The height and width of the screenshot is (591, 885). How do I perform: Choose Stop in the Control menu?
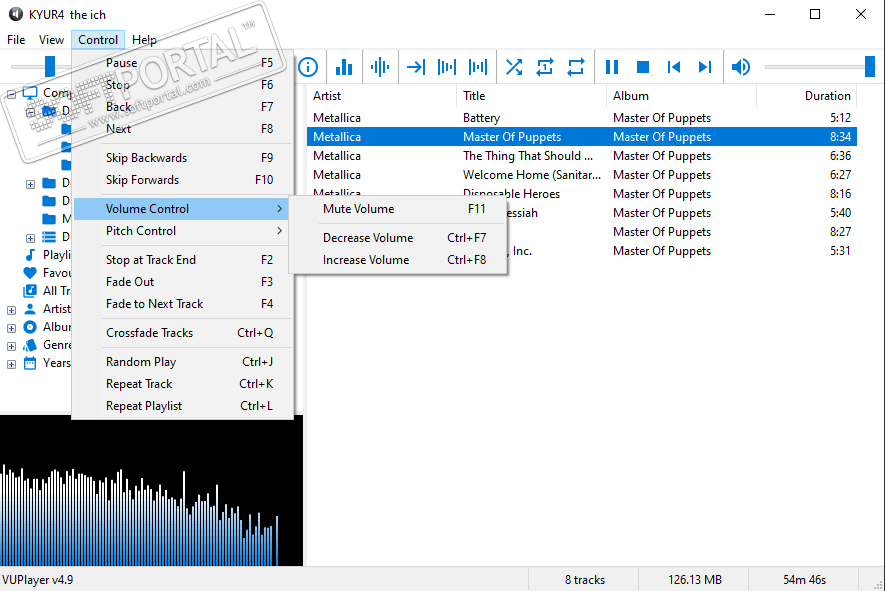183,85
